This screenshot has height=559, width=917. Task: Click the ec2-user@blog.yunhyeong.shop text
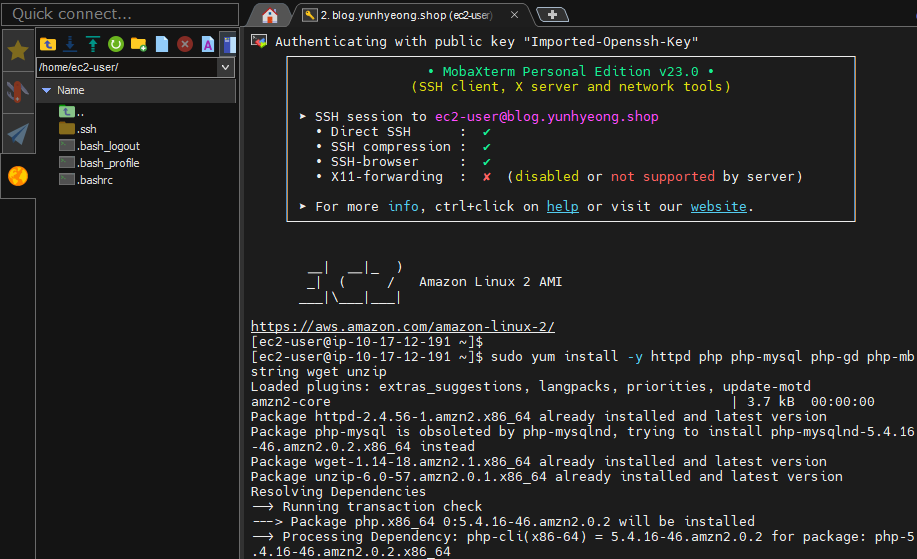(x=546, y=116)
